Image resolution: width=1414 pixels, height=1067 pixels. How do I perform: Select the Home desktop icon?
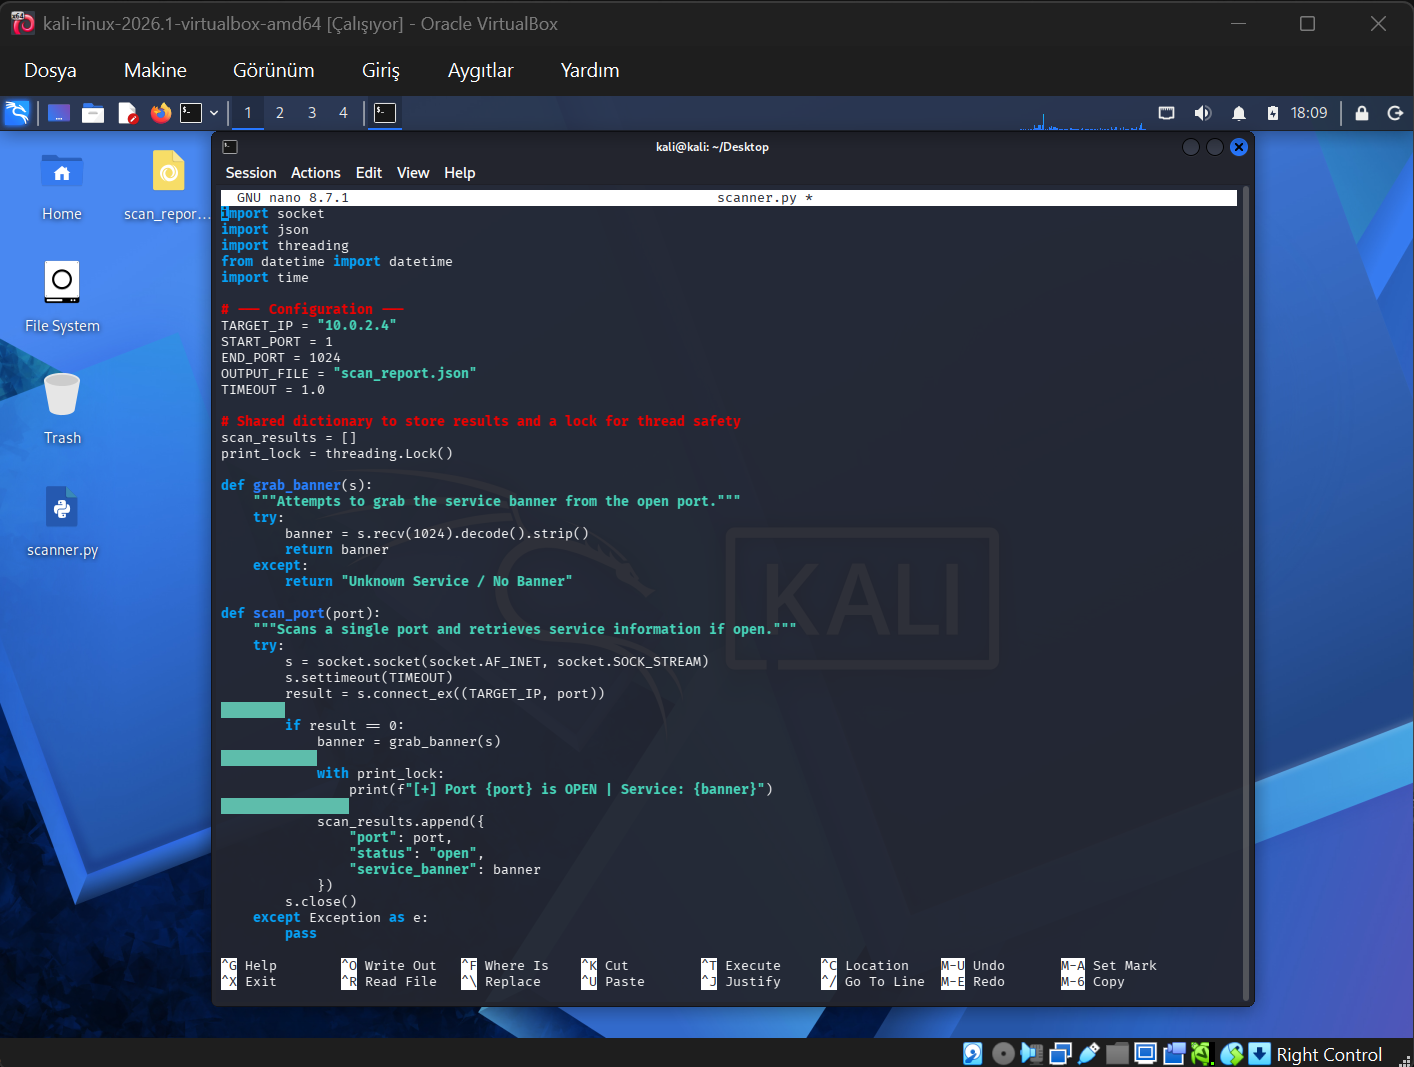62,188
